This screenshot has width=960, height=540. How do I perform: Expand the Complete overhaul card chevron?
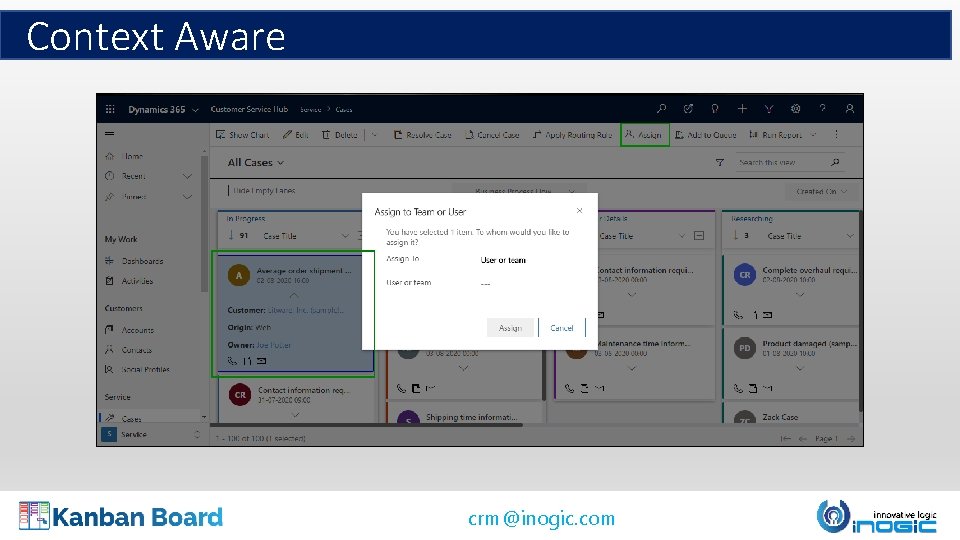click(x=800, y=294)
